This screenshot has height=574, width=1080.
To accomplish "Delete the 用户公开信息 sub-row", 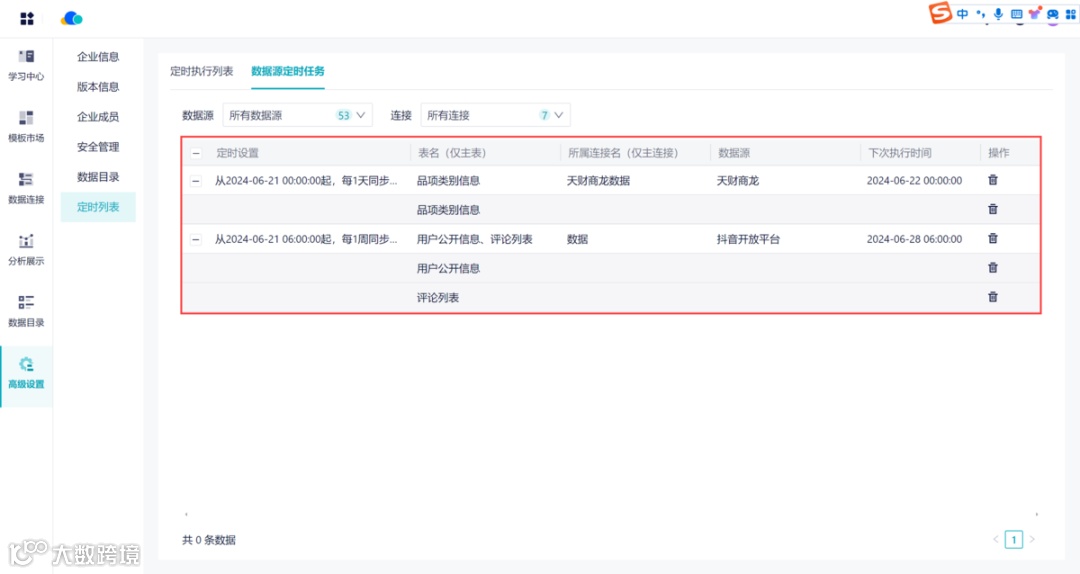I will click(993, 267).
